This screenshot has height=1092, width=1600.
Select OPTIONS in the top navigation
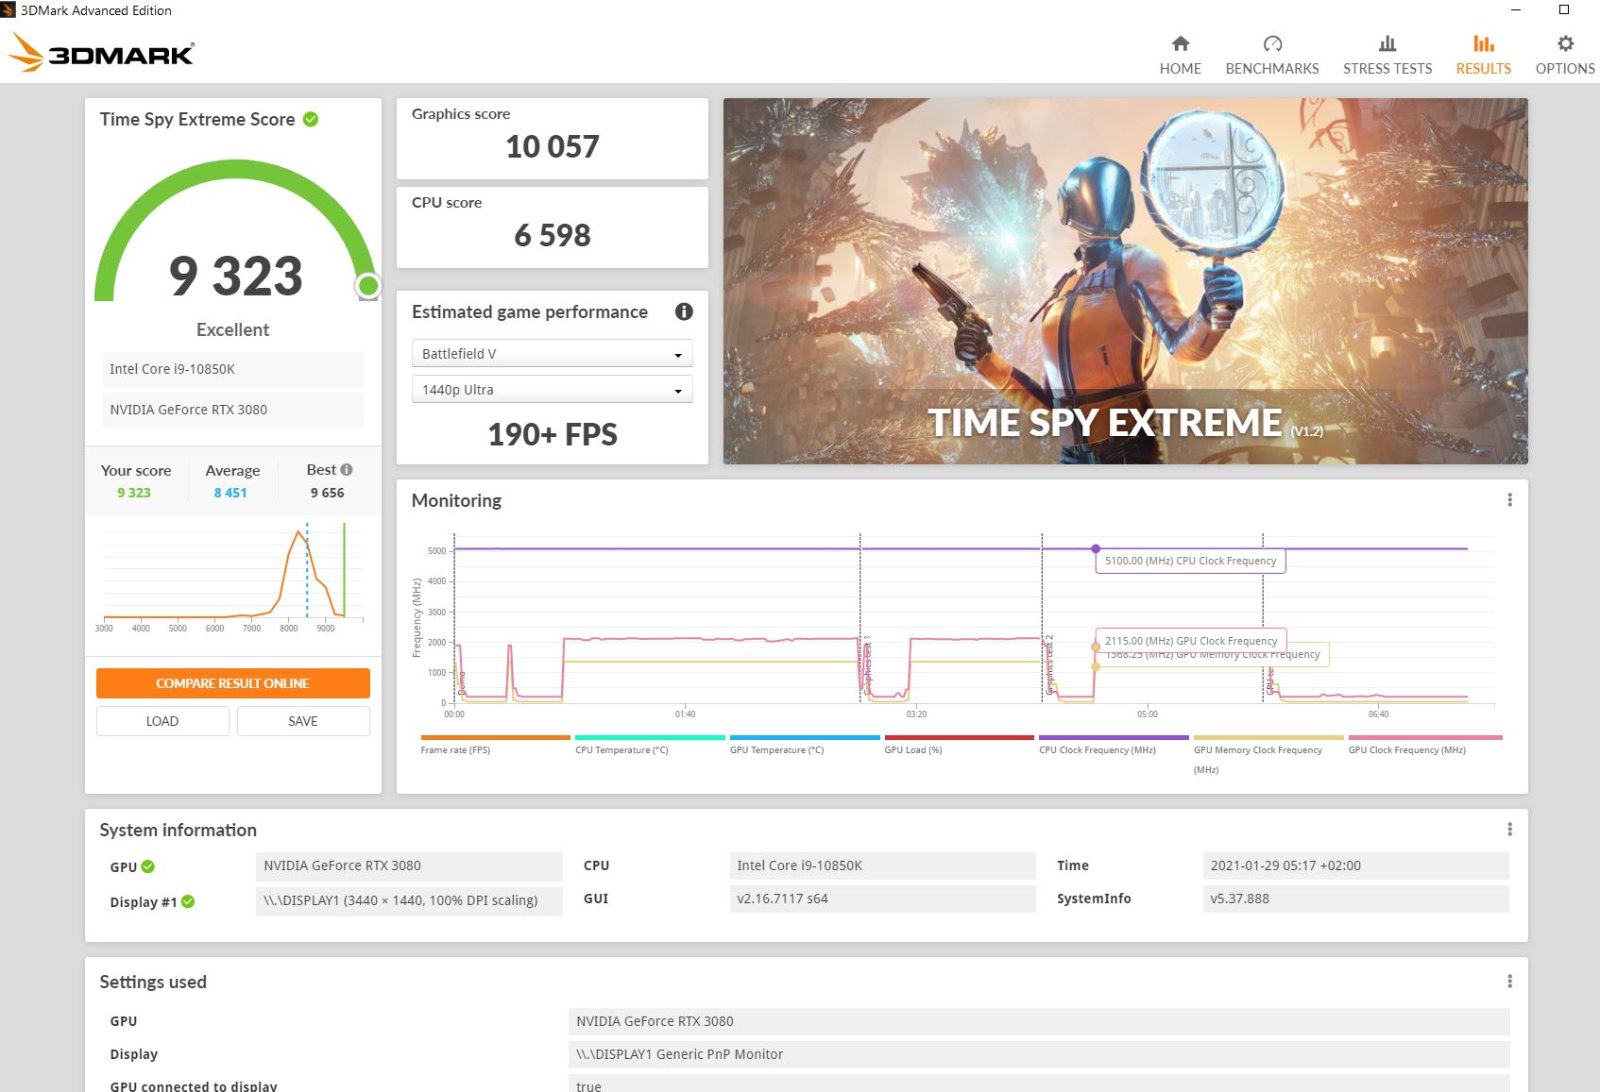1565,68
